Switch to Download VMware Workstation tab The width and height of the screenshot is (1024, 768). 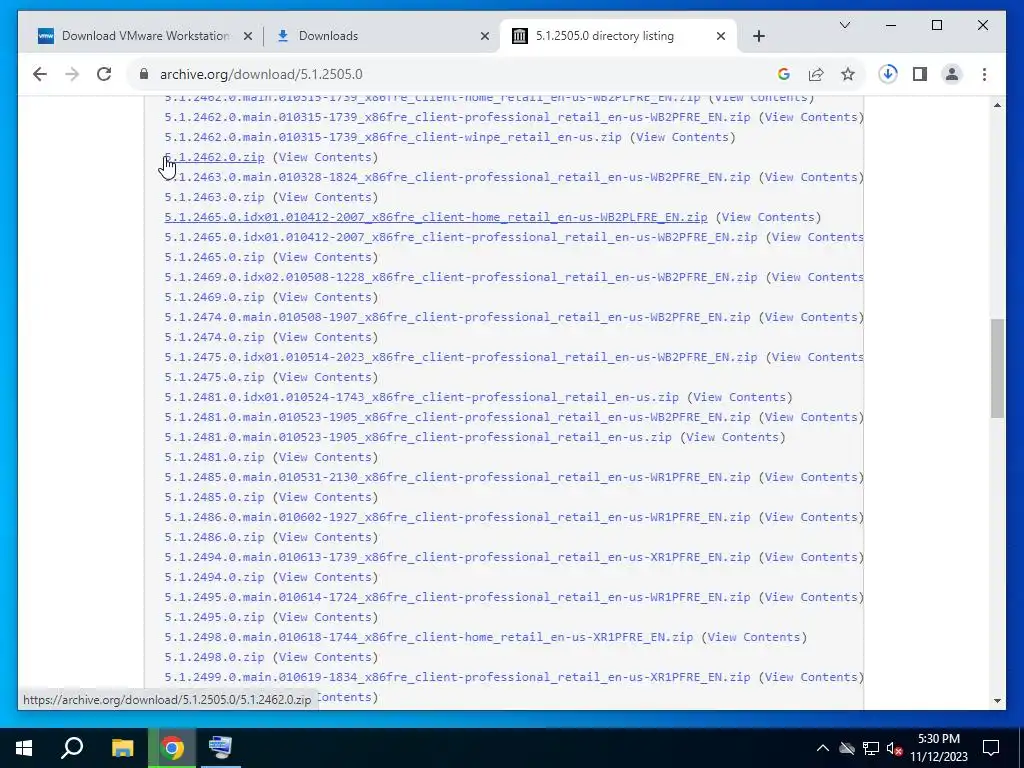point(145,36)
